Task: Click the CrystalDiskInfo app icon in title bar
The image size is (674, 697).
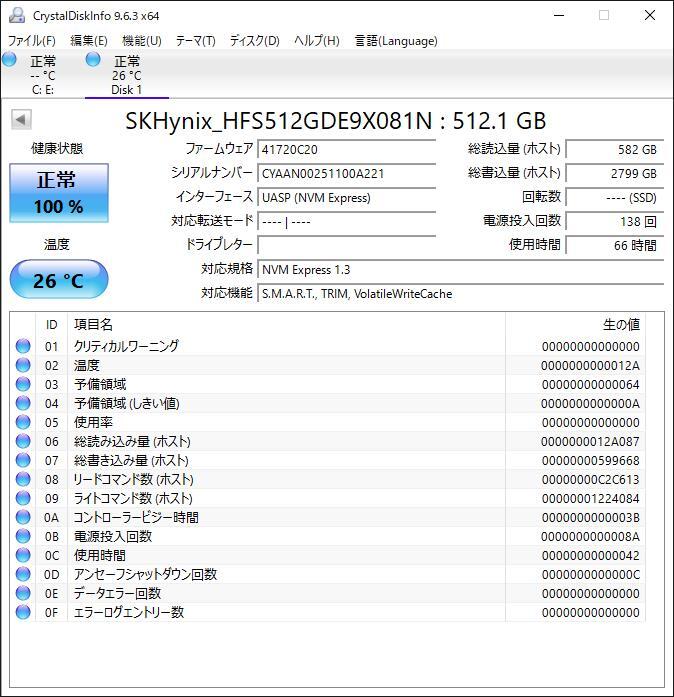Action: pos(15,16)
